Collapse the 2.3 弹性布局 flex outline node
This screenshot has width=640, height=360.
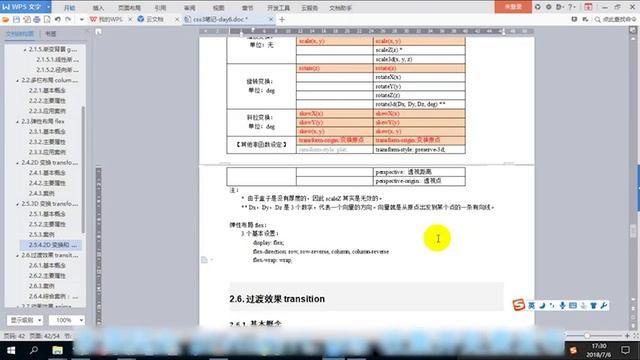pyautogui.click(x=18, y=122)
